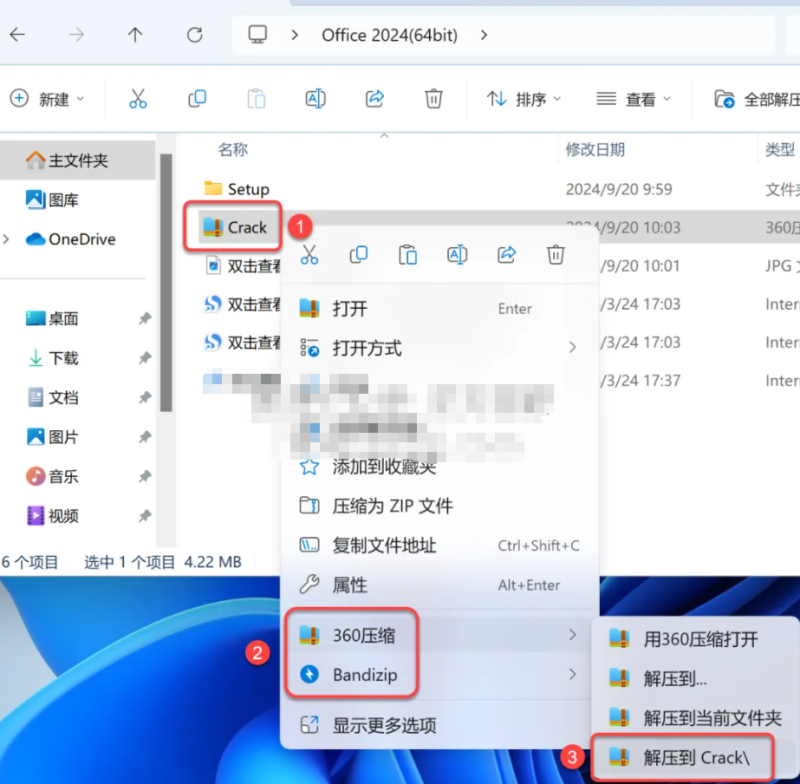The height and width of the screenshot is (784, 800).
Task: Click the 全部解压 extract all button
Action: [757, 99]
